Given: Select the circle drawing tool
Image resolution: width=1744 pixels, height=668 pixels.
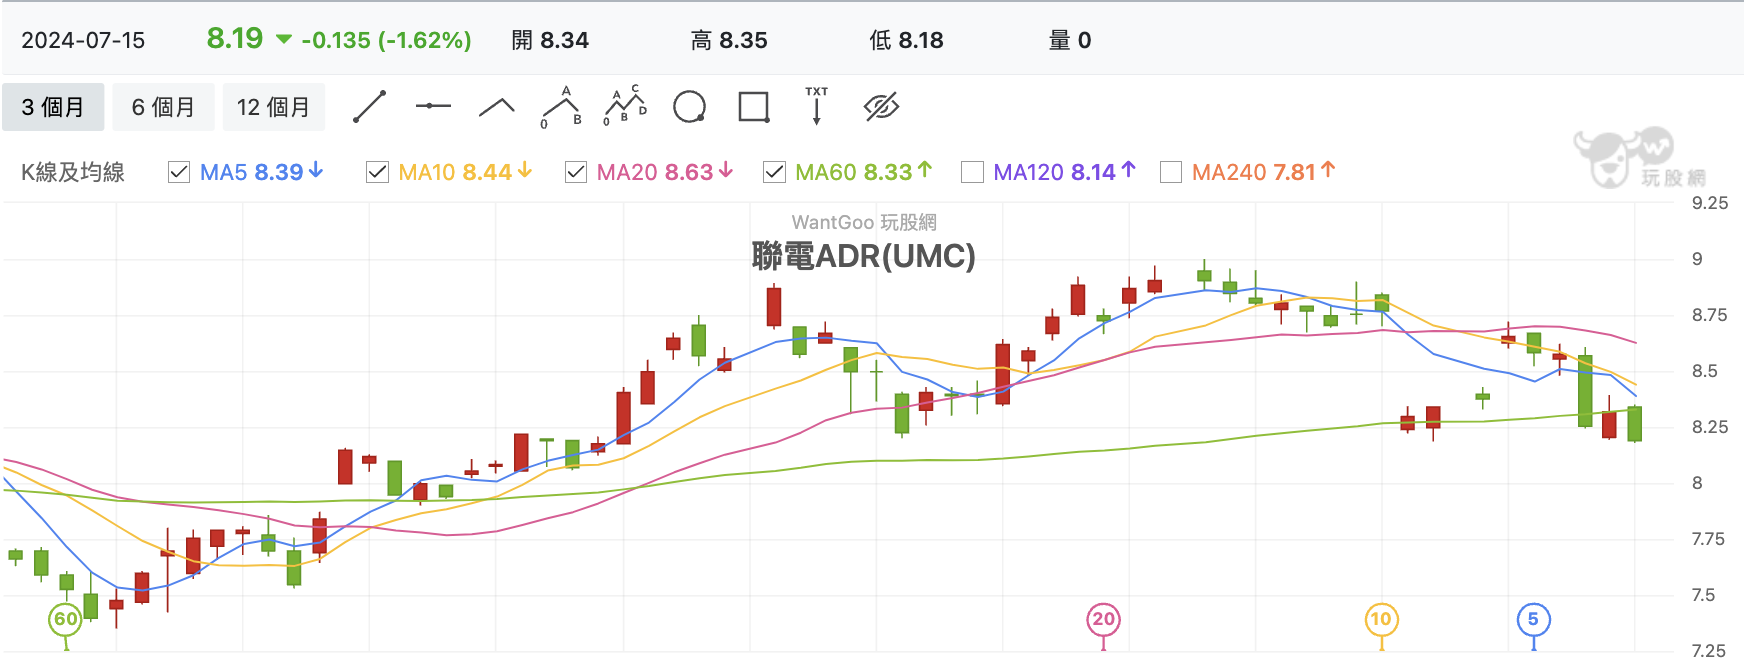Looking at the screenshot, I should (x=689, y=107).
